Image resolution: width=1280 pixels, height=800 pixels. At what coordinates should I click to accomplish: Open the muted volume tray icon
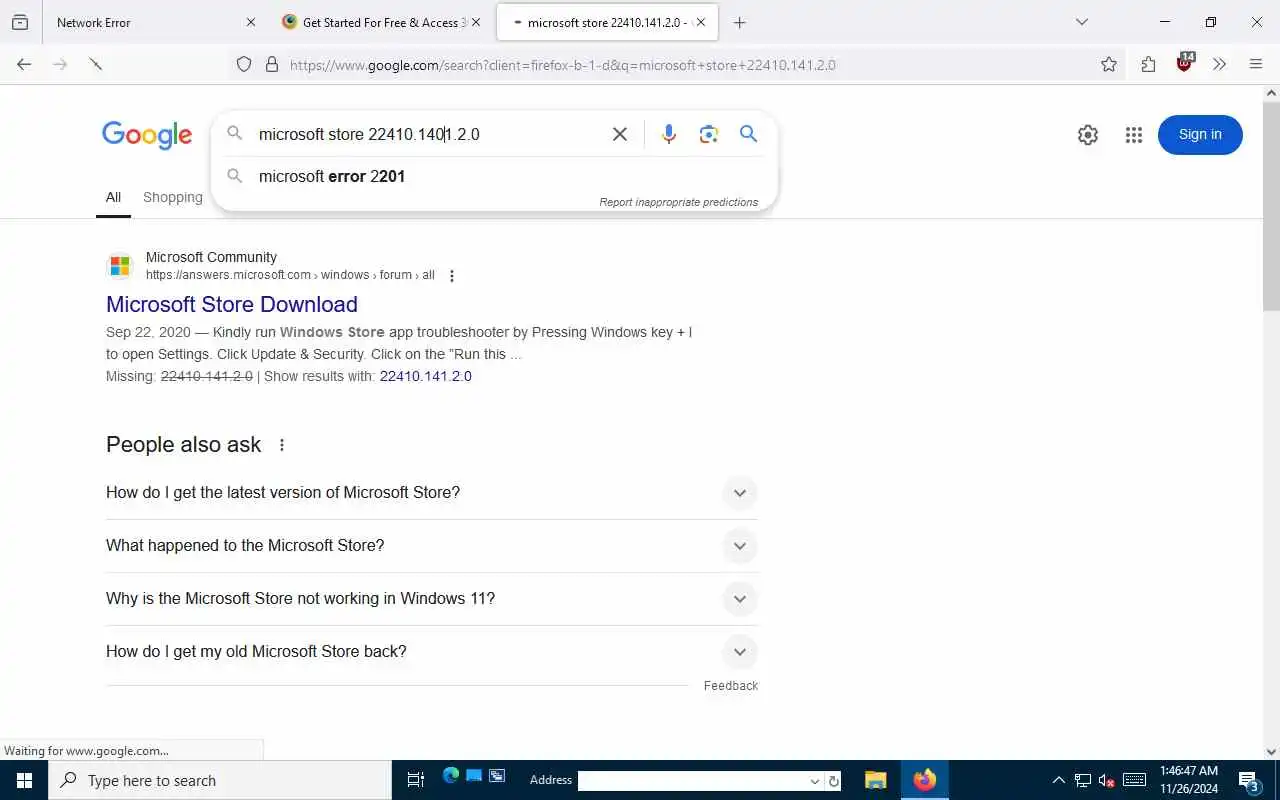pyautogui.click(x=1107, y=780)
